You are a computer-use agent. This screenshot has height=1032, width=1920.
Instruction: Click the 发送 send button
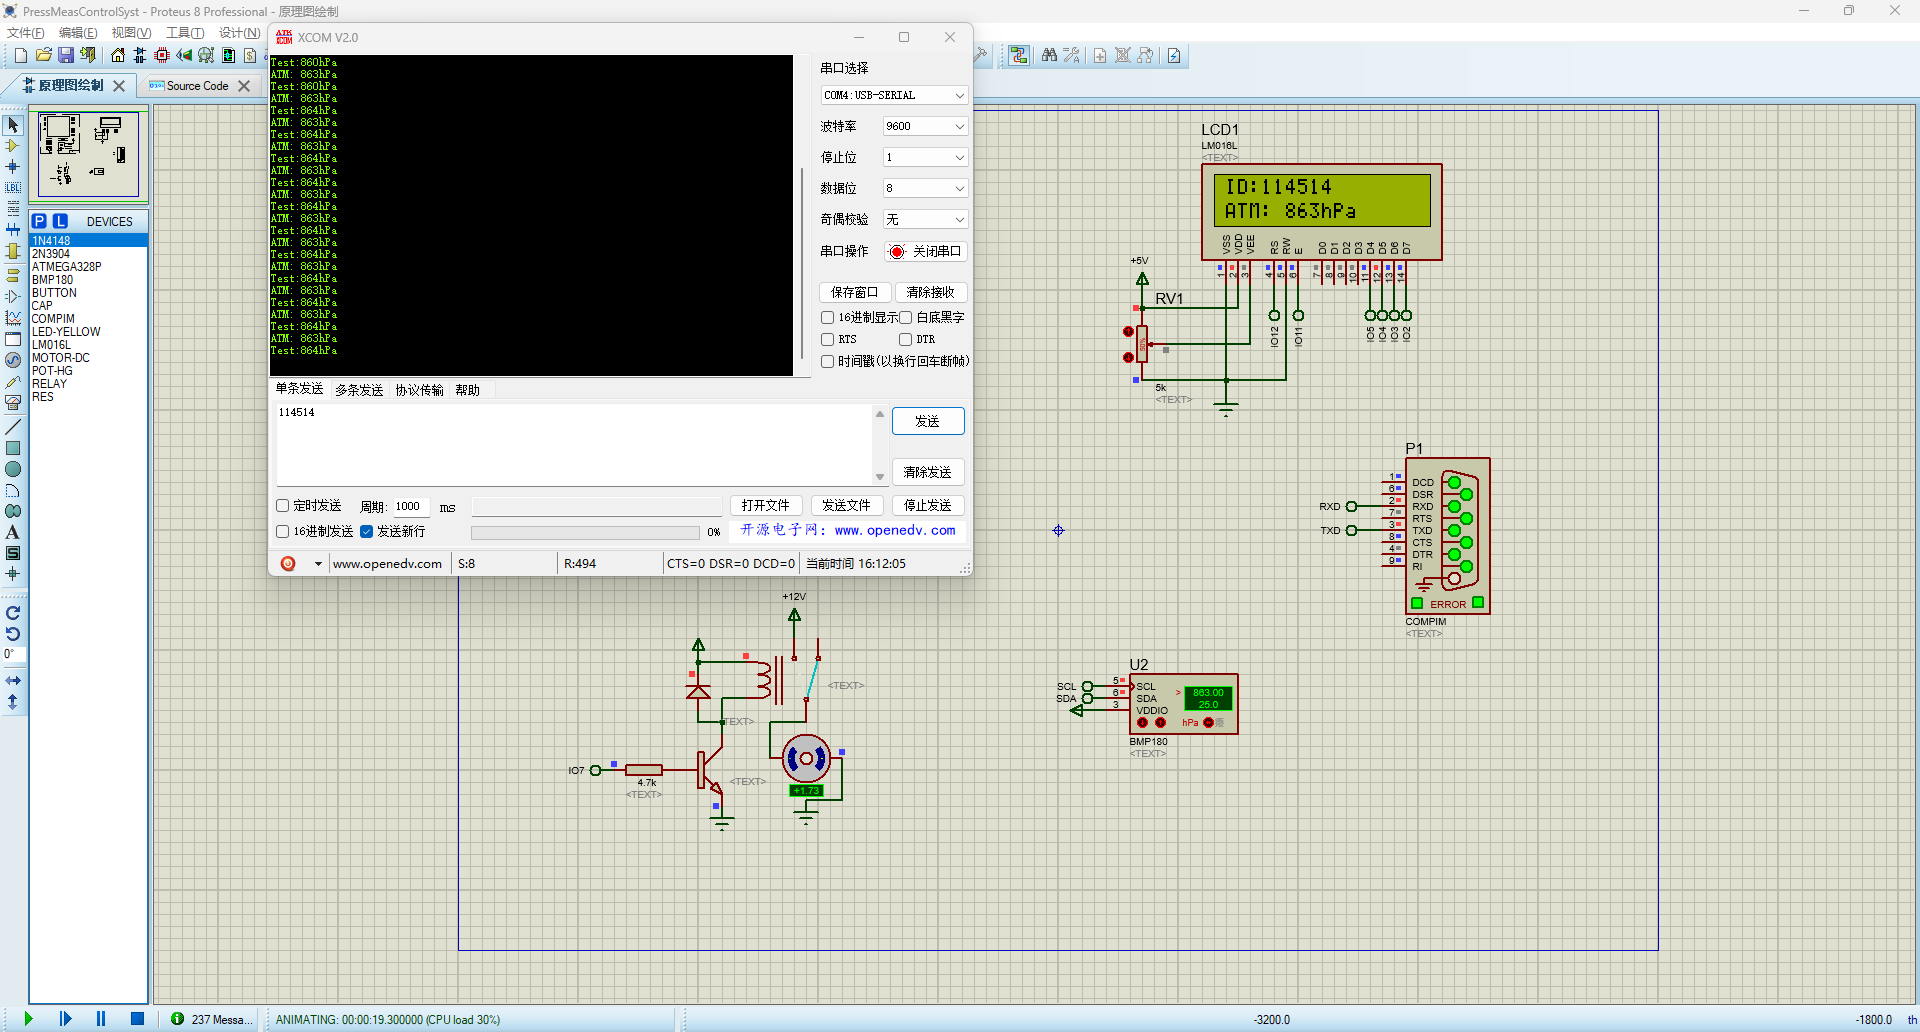(927, 421)
